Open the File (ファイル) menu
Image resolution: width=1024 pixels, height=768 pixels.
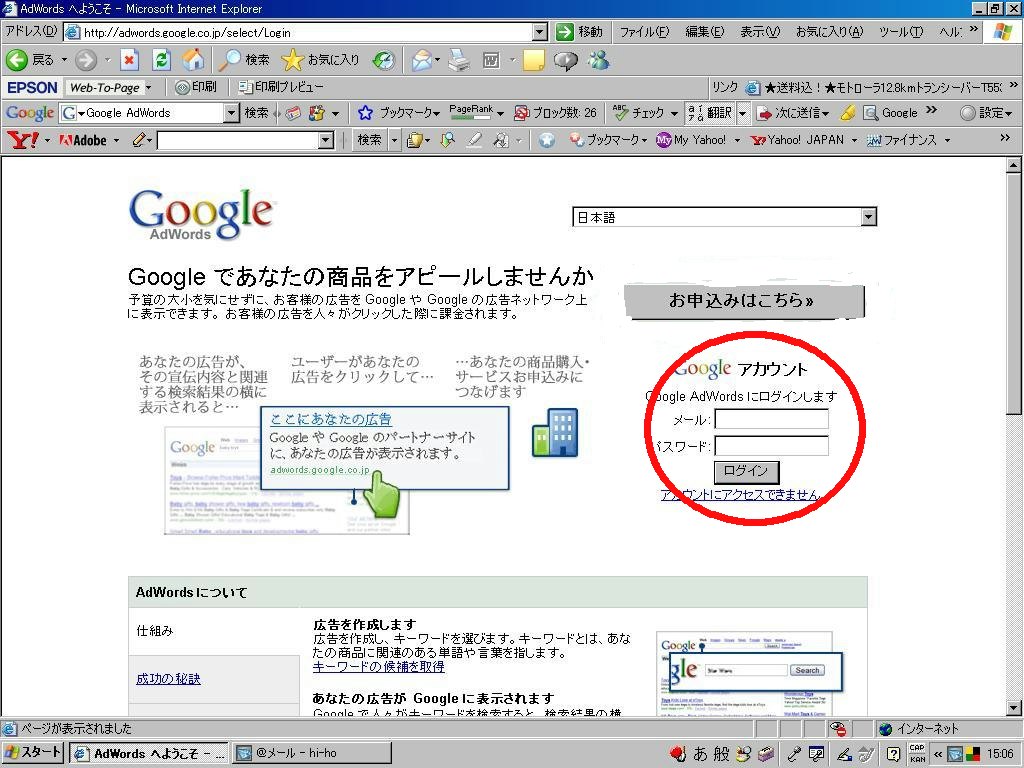click(x=644, y=31)
